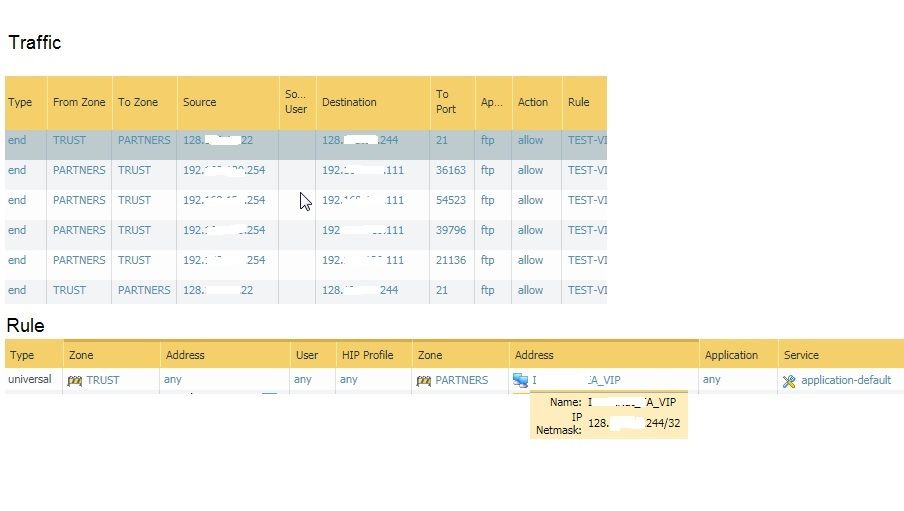904x511 pixels.
Task: Click the TRUST source zone in the rule
Action: tap(103, 380)
